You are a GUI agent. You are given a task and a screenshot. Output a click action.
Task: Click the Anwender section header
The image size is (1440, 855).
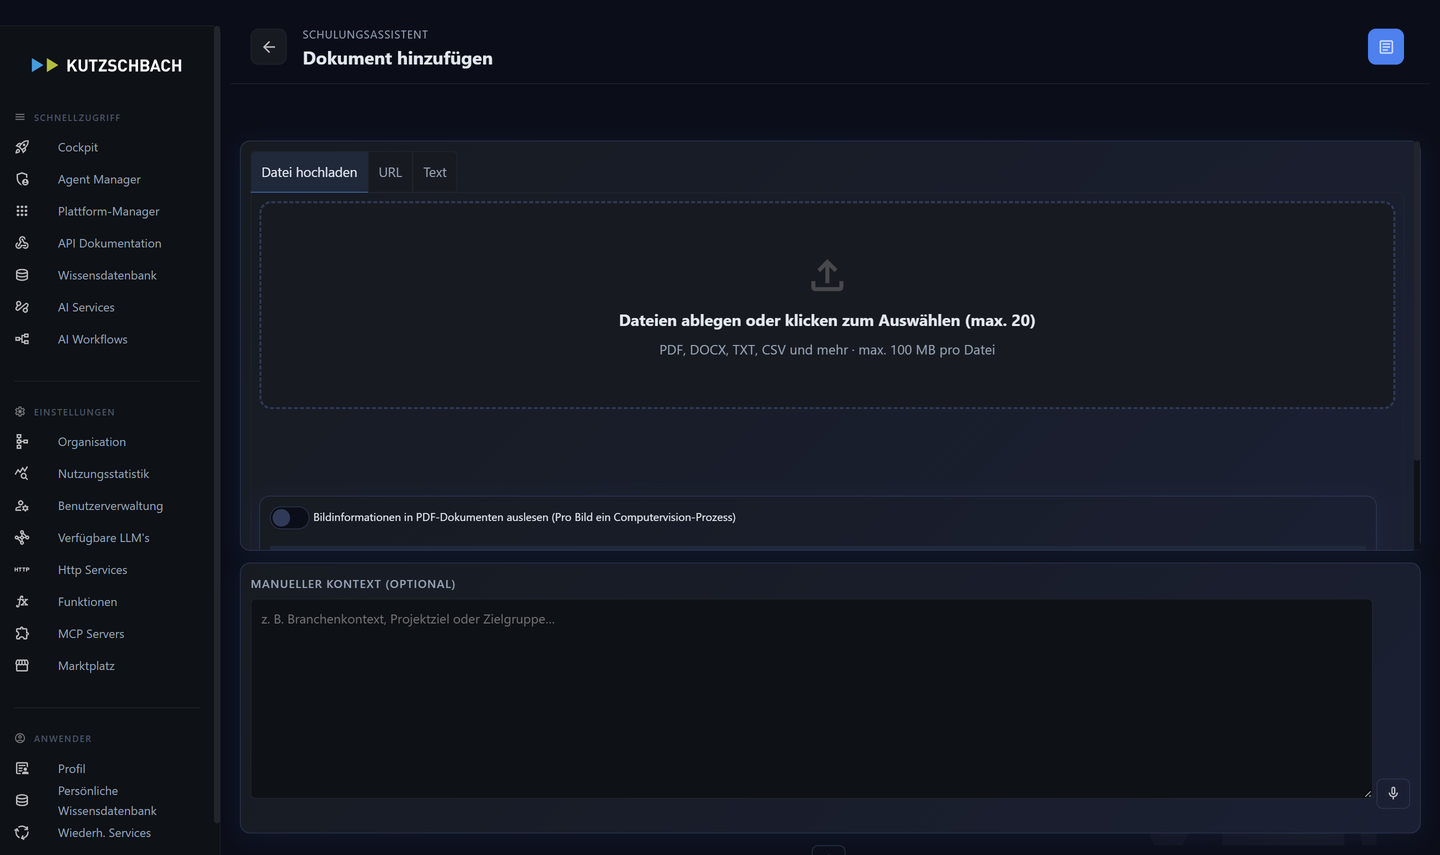[53, 738]
